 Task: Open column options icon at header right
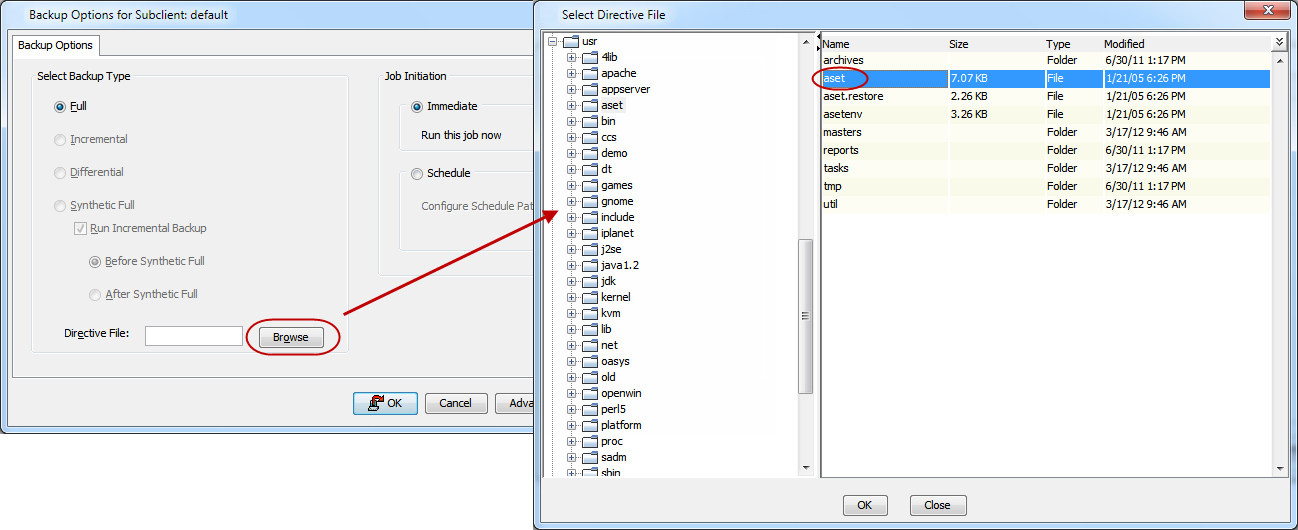tap(1279, 43)
